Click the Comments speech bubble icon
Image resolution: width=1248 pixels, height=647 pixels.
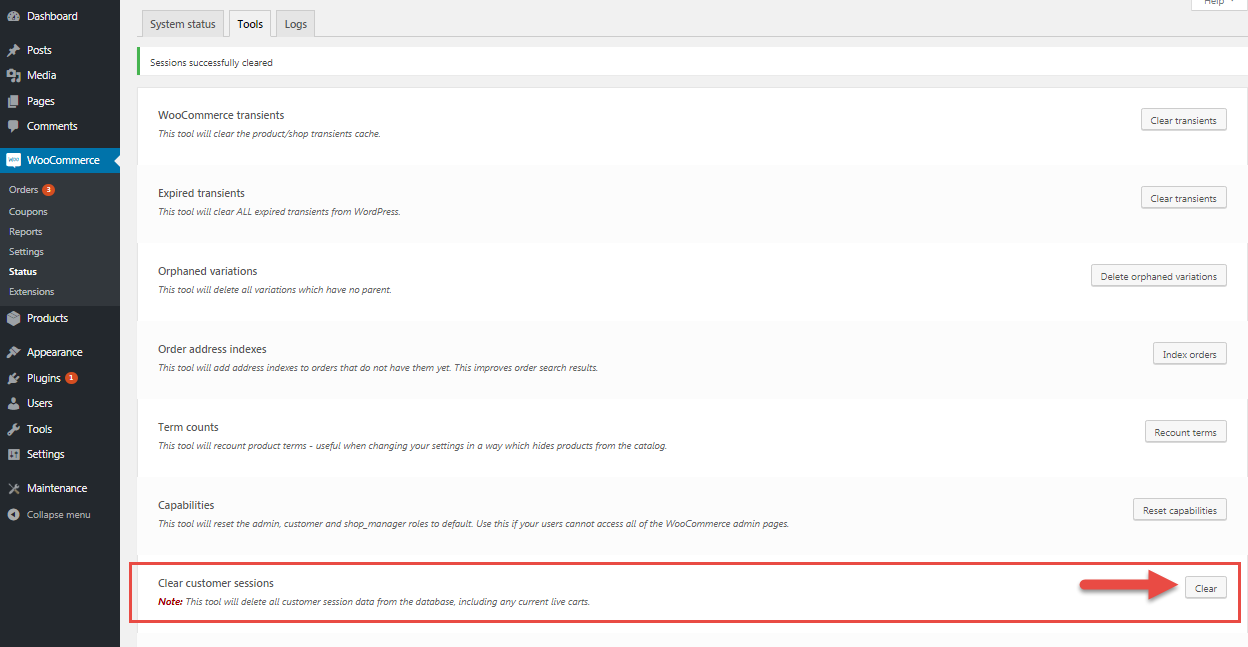(x=13, y=126)
